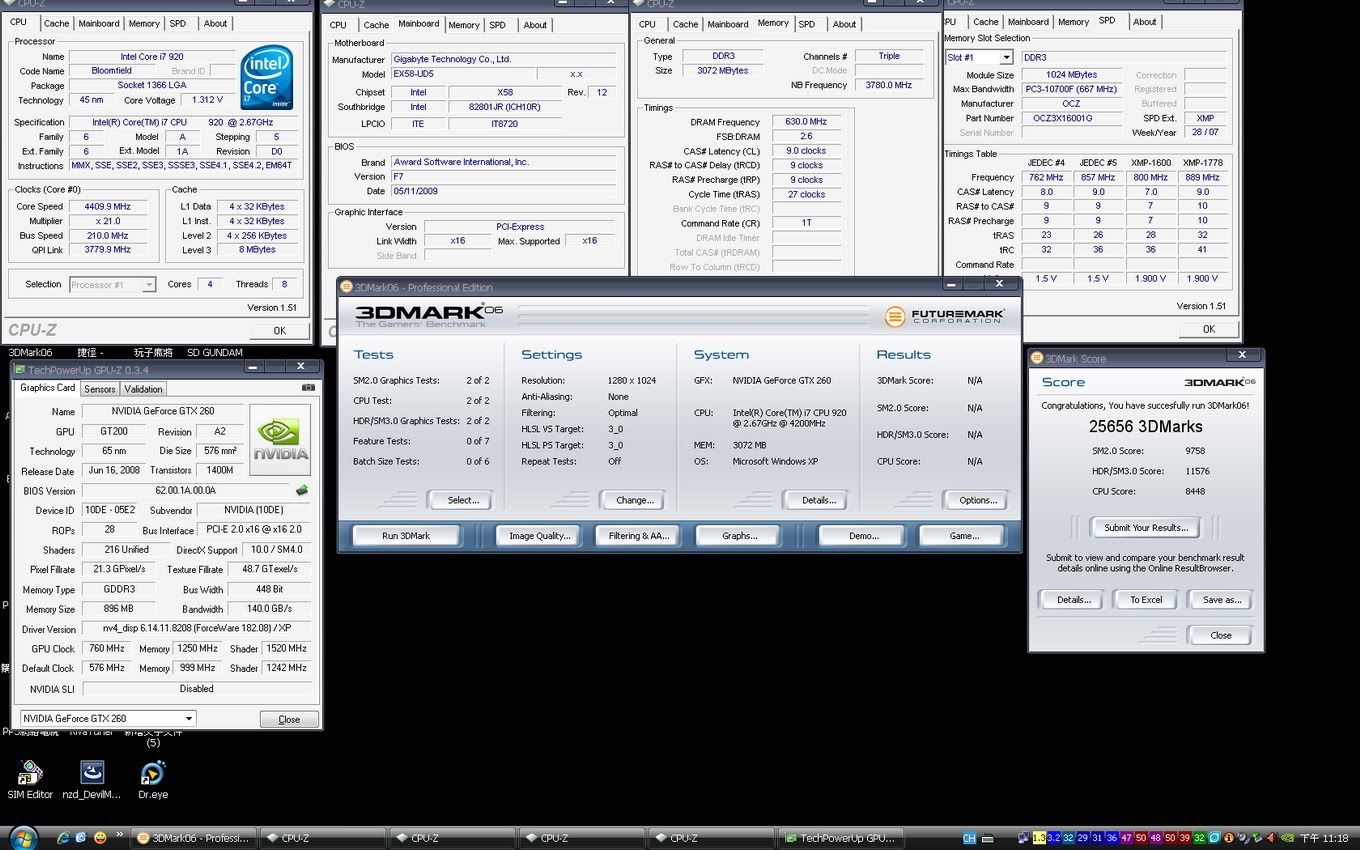Click Change button under Settings

[x=634, y=500]
